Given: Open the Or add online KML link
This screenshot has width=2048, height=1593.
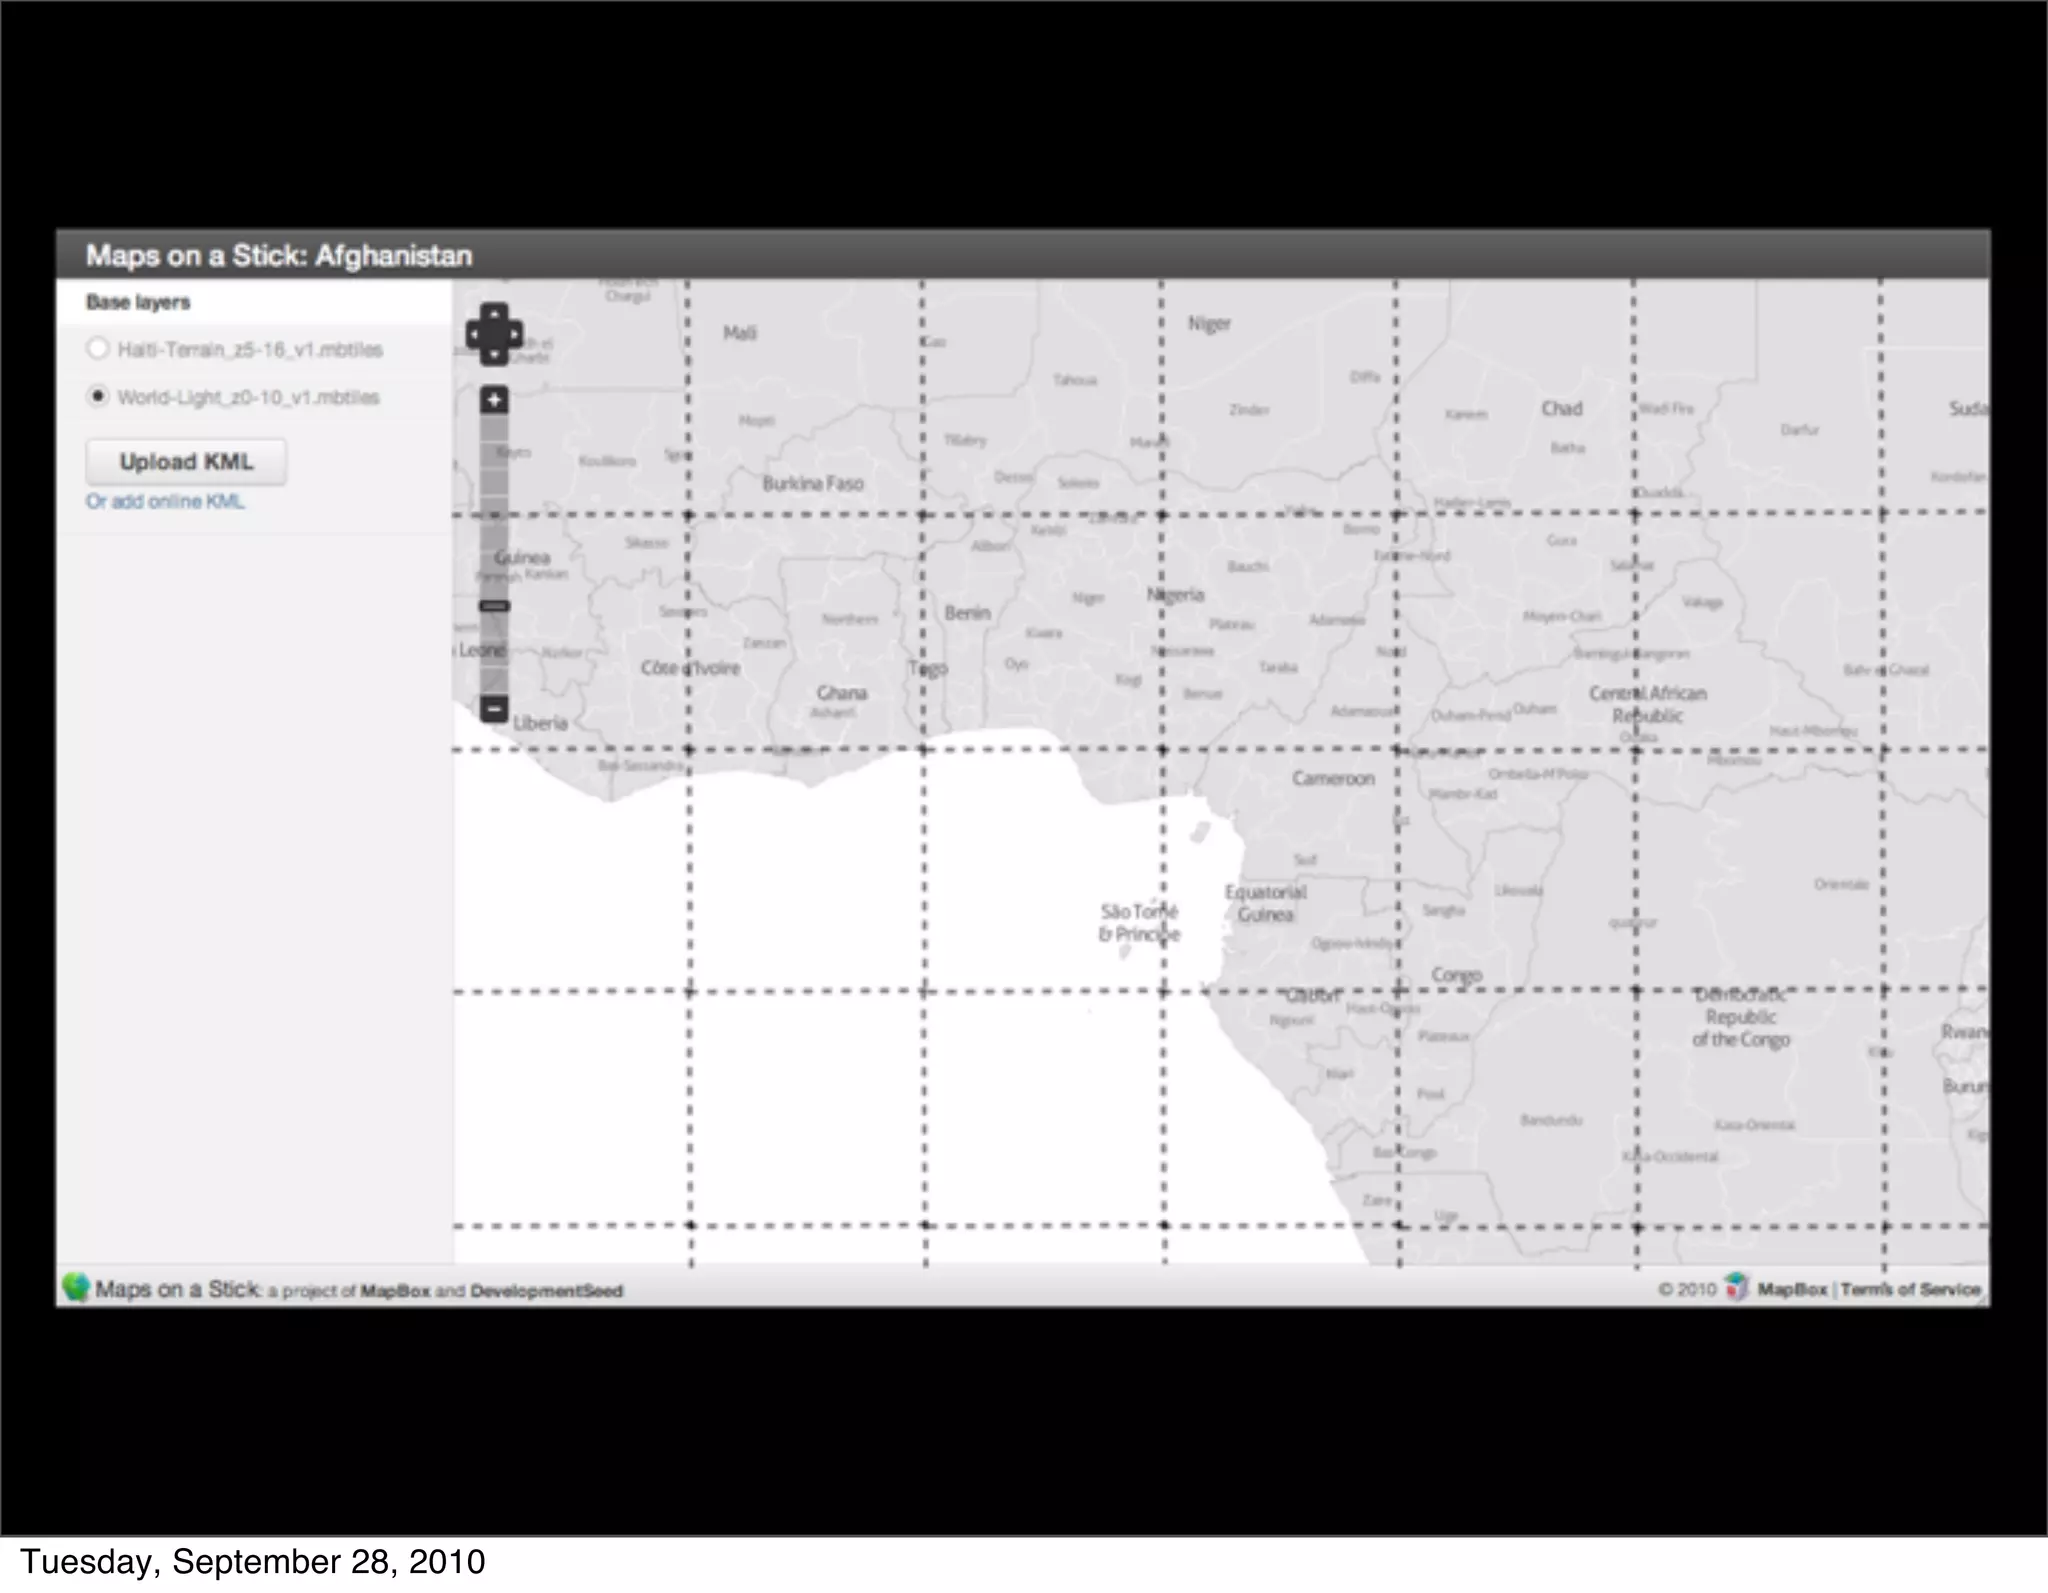Looking at the screenshot, I should pos(165,502).
